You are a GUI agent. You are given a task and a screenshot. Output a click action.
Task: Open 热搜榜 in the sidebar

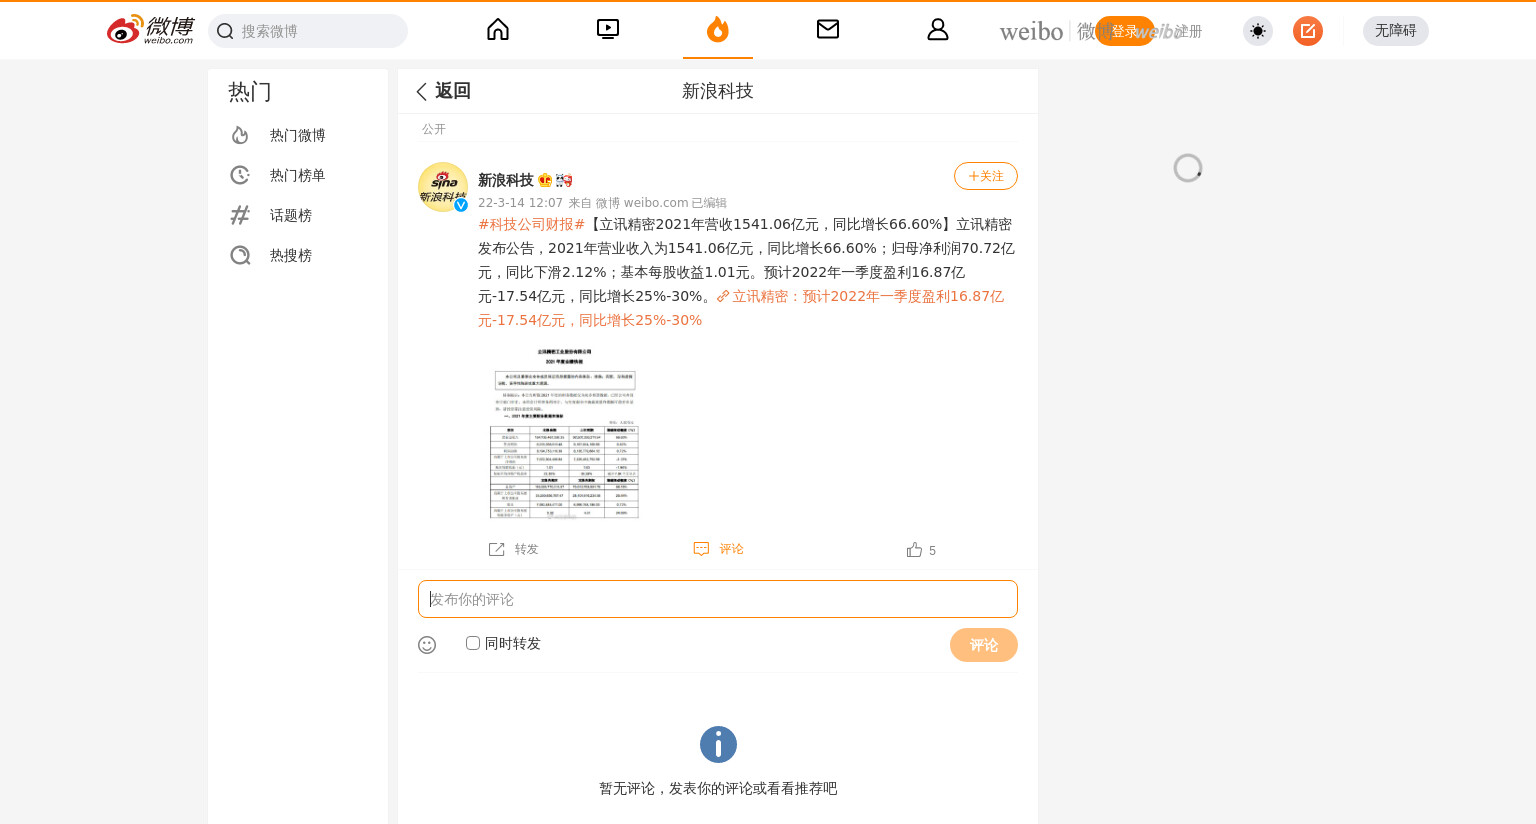tap(298, 255)
